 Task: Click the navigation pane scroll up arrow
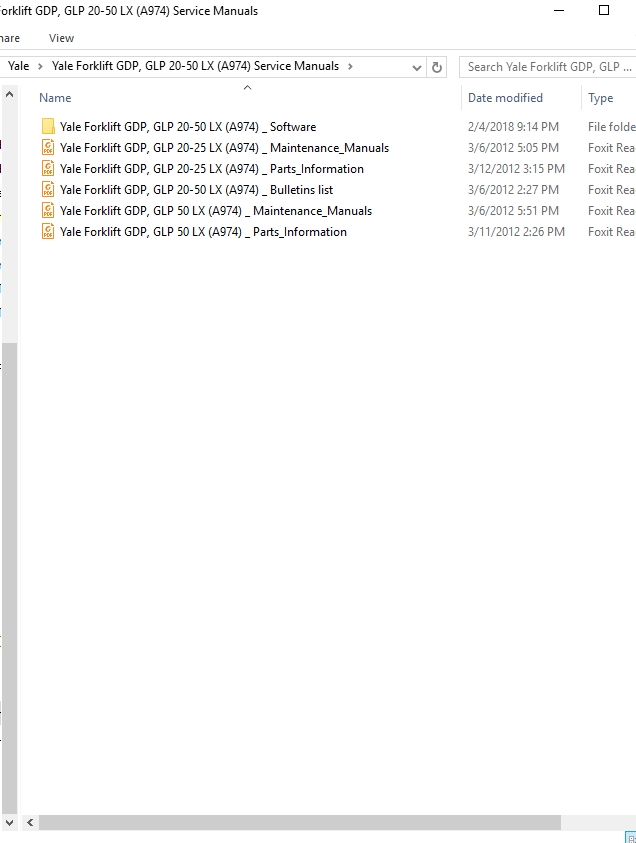click(9, 94)
